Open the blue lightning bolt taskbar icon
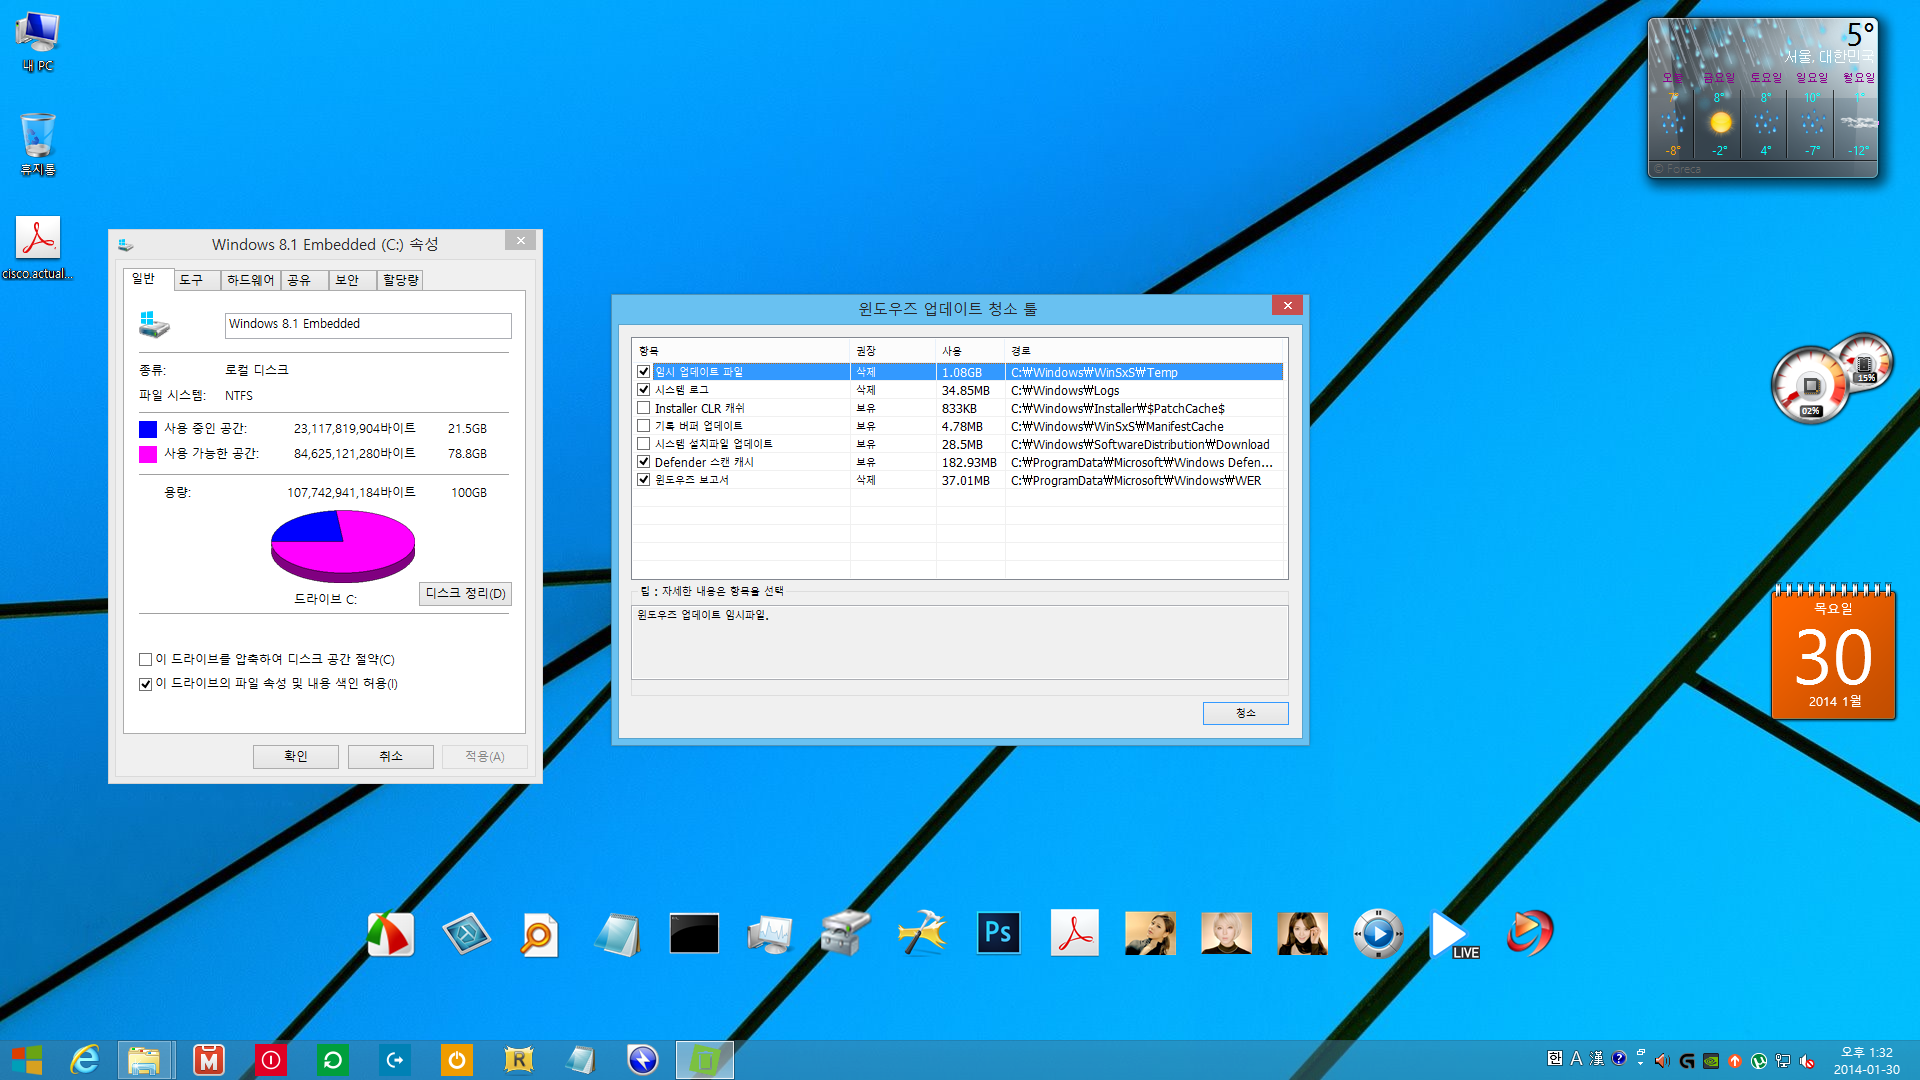 tap(643, 1060)
